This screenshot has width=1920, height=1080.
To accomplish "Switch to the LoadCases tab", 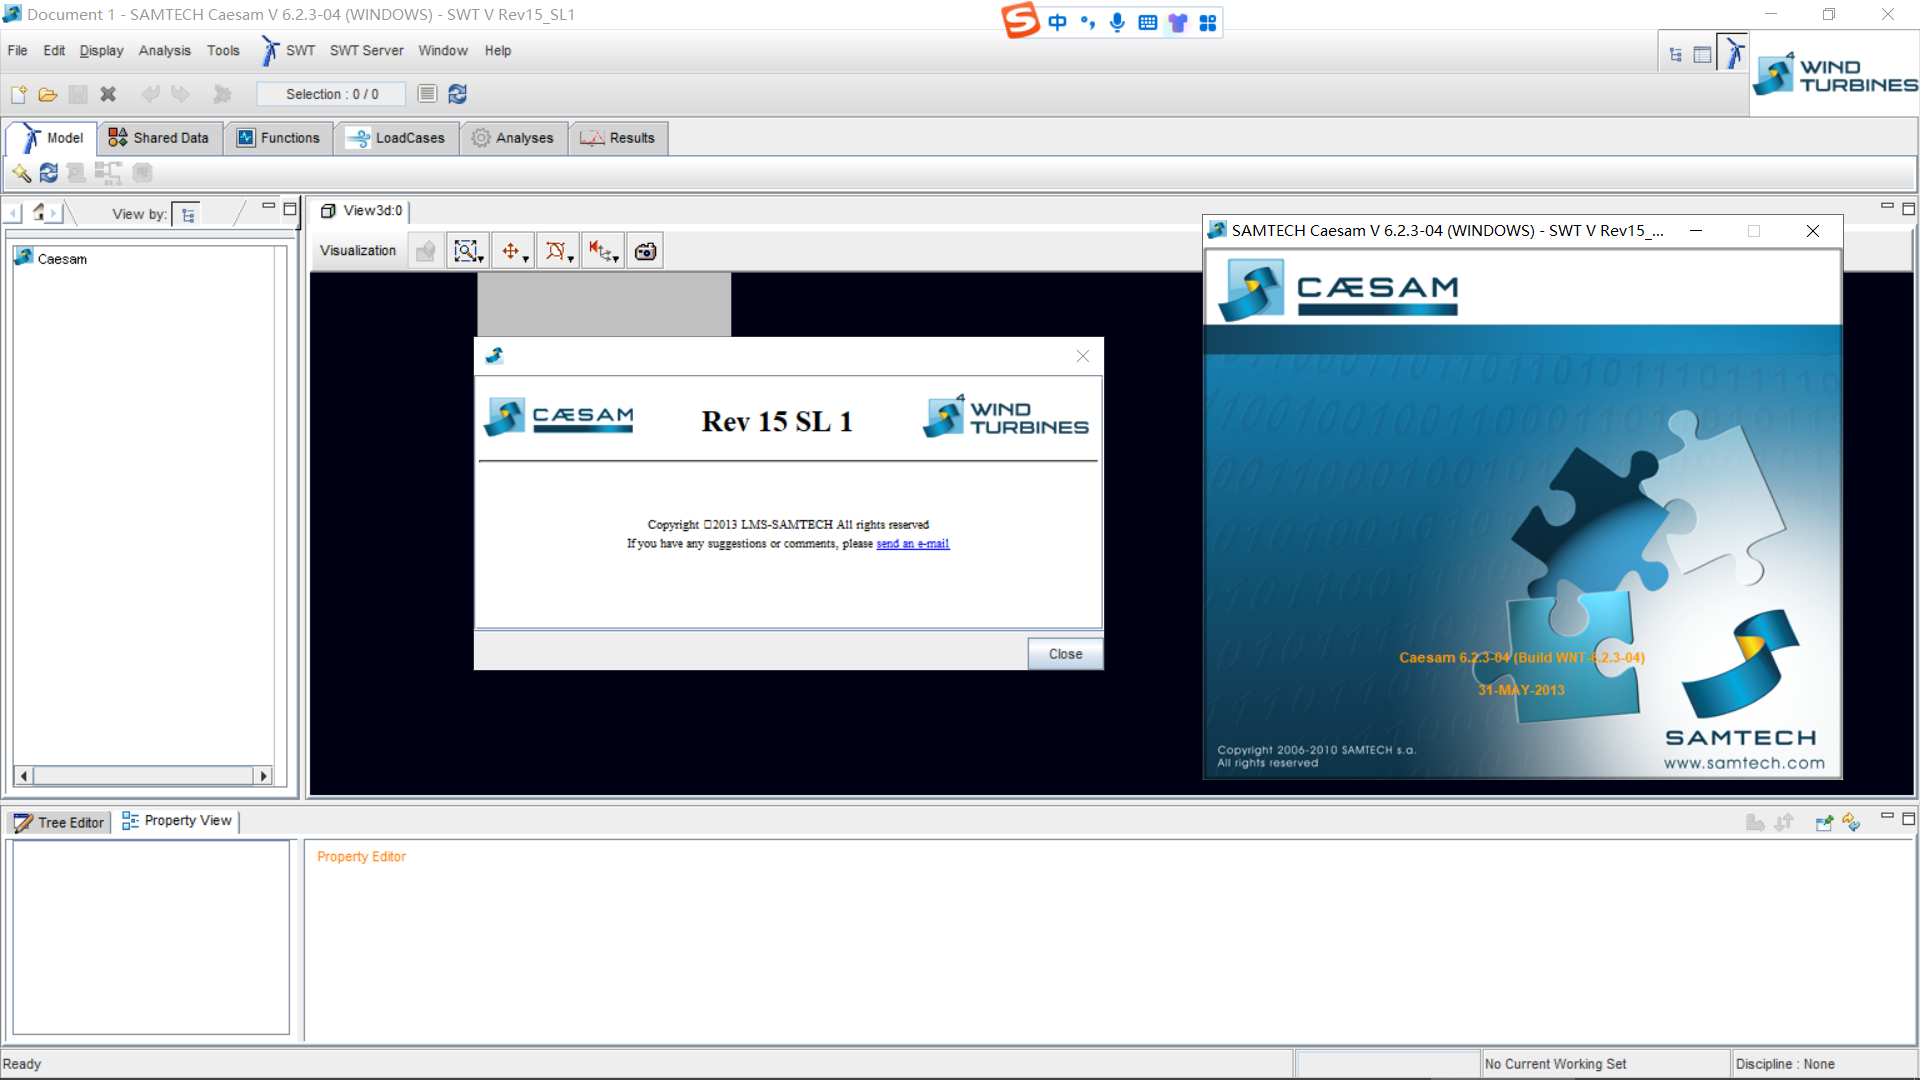I will click(397, 138).
